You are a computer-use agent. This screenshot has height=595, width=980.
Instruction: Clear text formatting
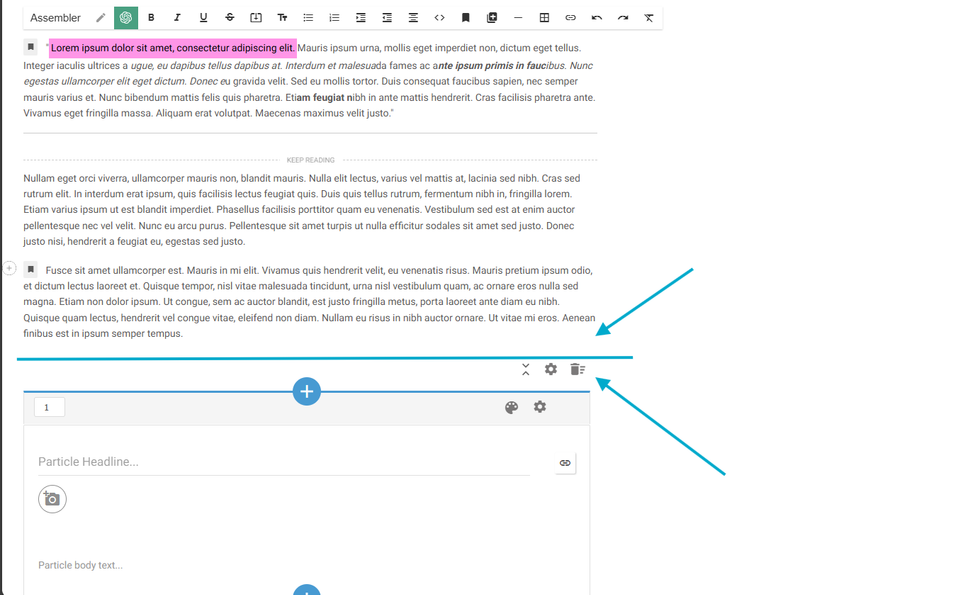[649, 18]
